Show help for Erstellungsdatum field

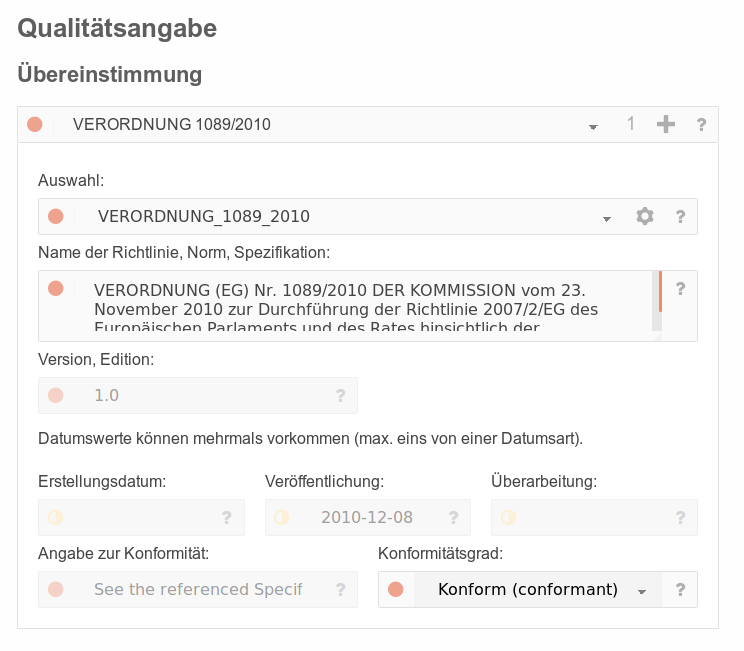(227, 518)
